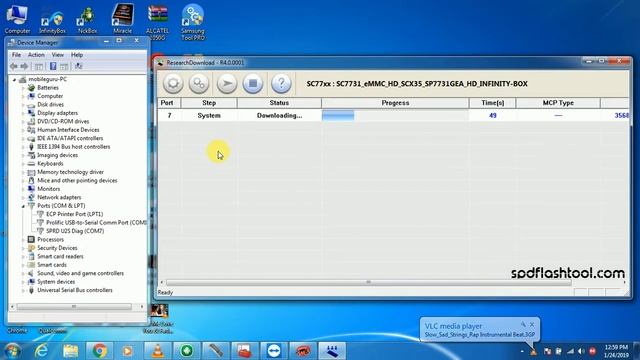Open the Settings double-gear icon in ResearchDownload
640x360 pixels.
point(199,83)
